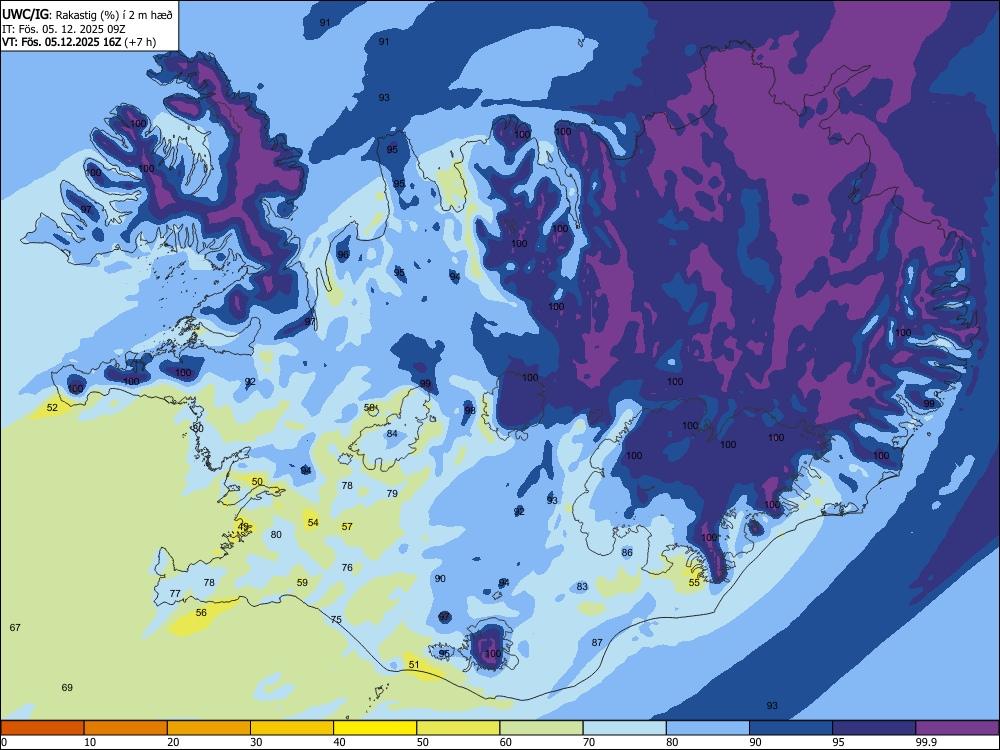The image size is (1000, 750).
Task: Click the above-99.9% purple legend swatch
Action: [x=957, y=728]
